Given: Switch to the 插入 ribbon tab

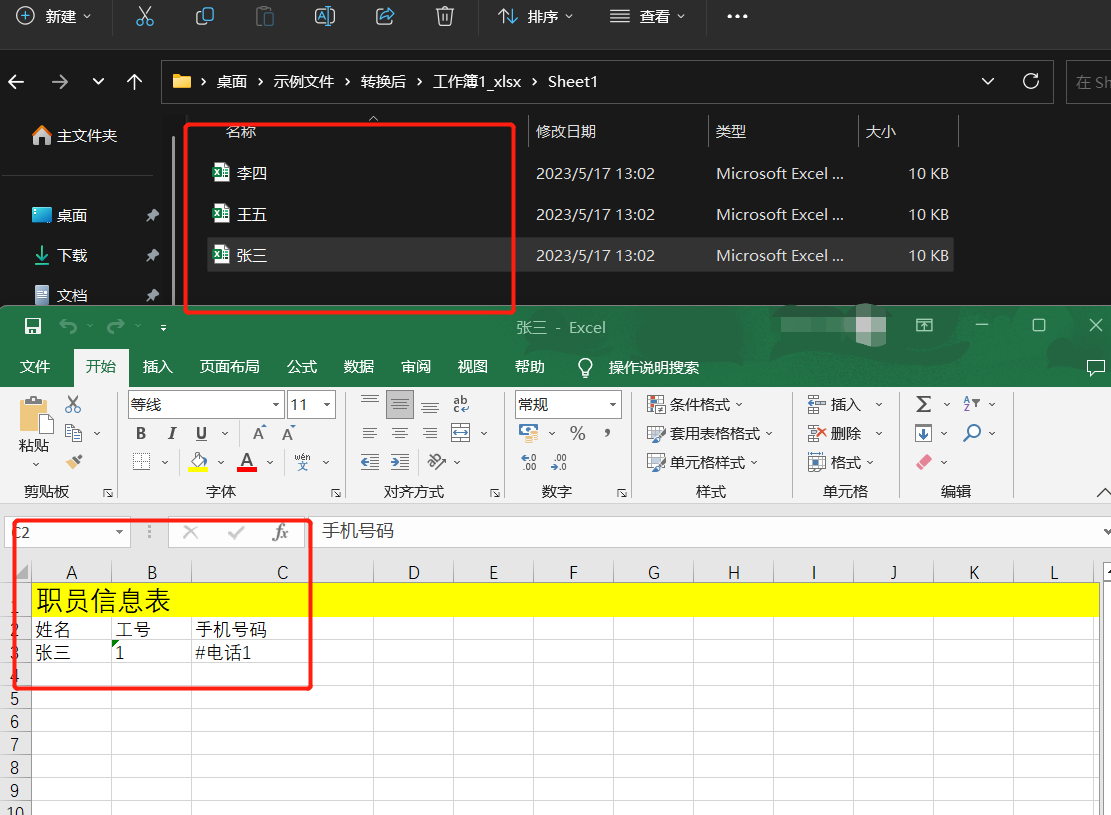Looking at the screenshot, I should [157, 367].
